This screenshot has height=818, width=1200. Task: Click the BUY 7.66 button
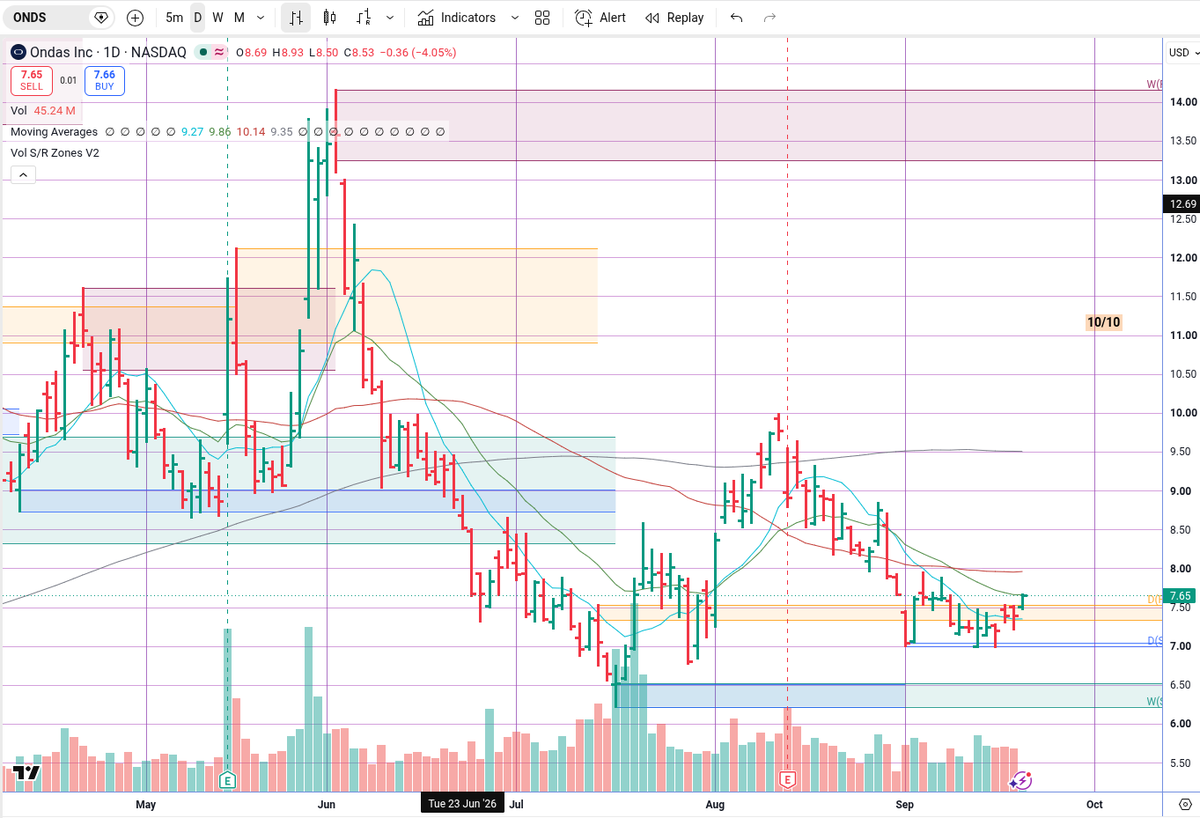104,81
